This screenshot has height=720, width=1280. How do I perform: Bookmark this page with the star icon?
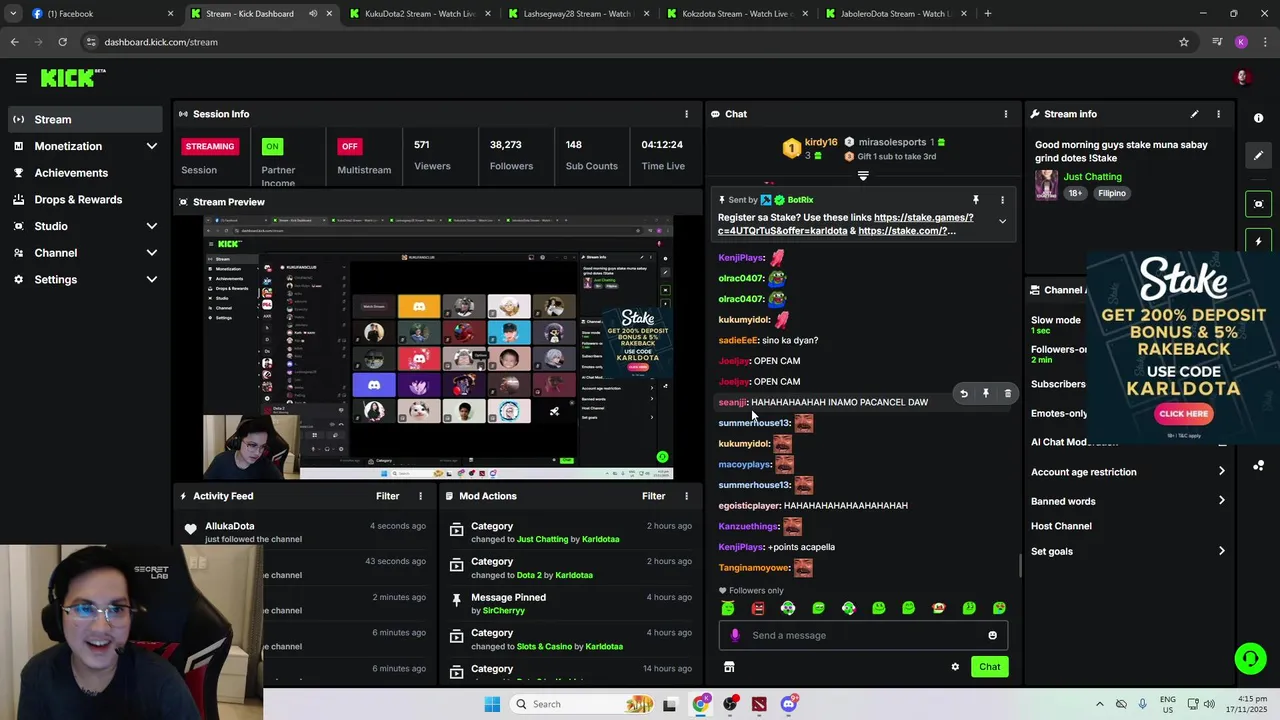click(1184, 42)
